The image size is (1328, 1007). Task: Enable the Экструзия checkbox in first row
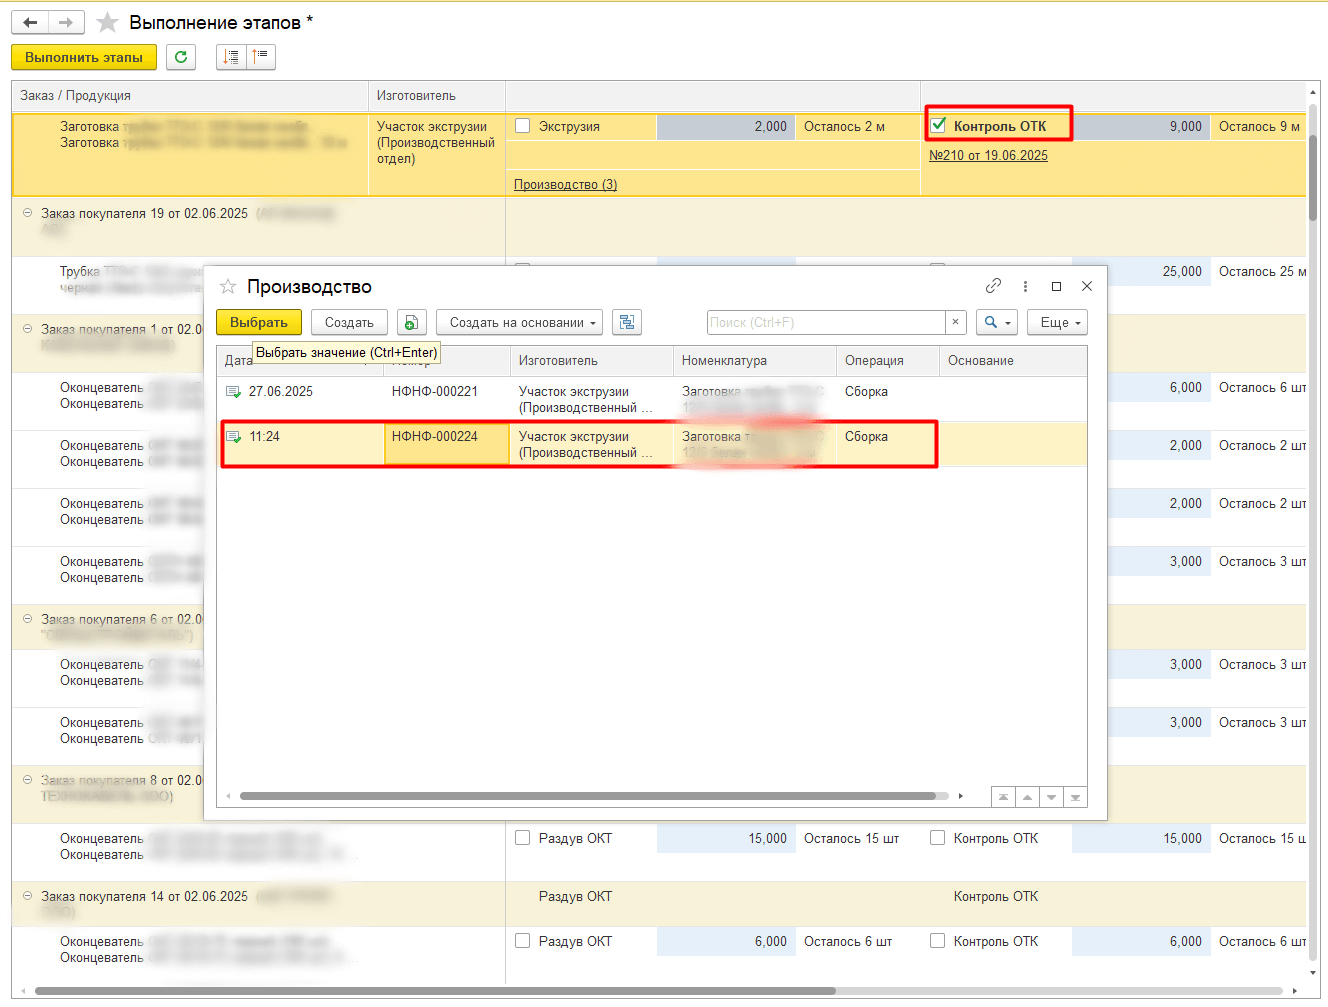[x=522, y=126]
